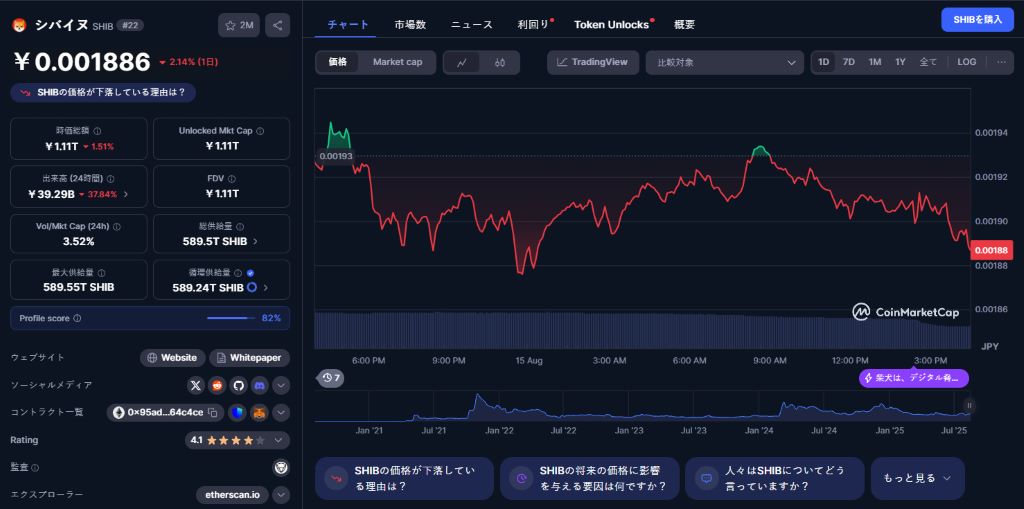Expand the 4.1 Rating dropdown

pyautogui.click(x=237, y=440)
